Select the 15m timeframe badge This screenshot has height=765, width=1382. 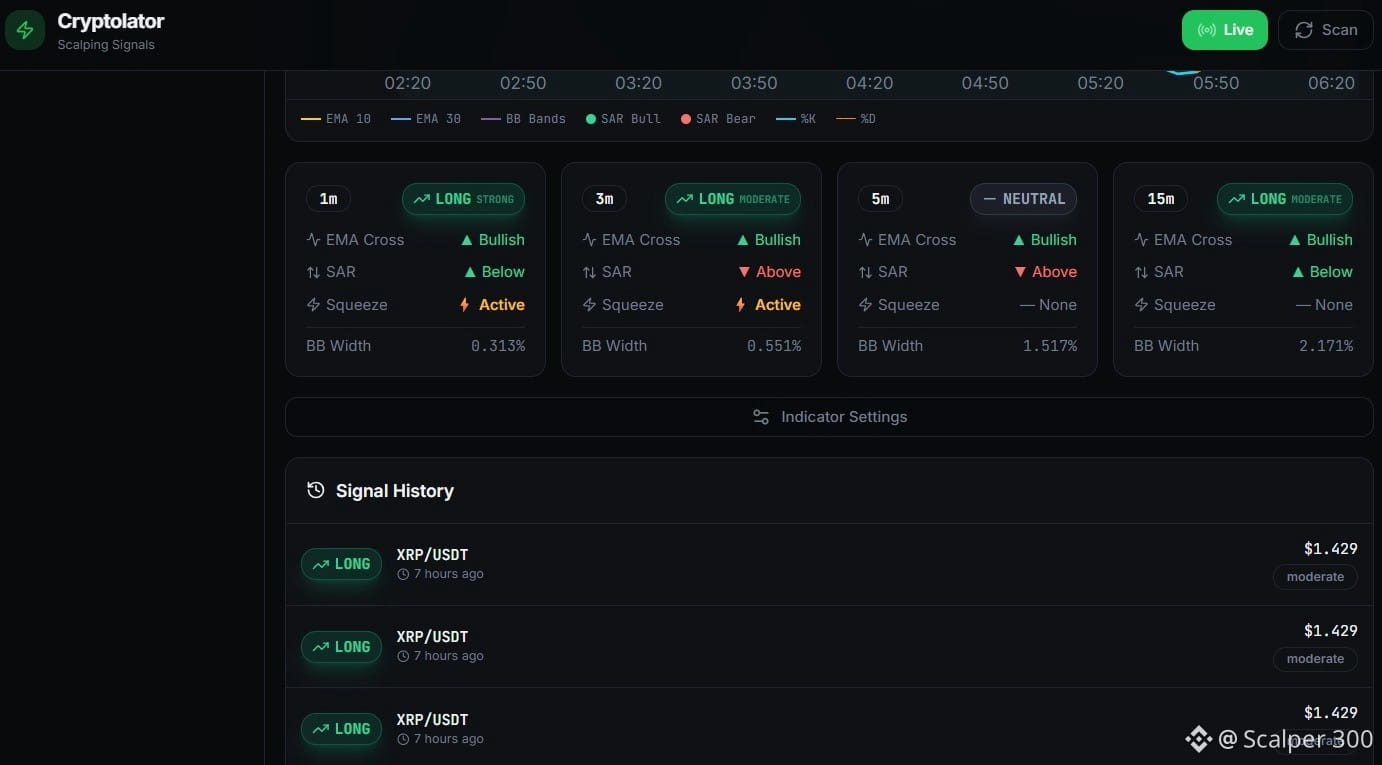tap(1161, 199)
